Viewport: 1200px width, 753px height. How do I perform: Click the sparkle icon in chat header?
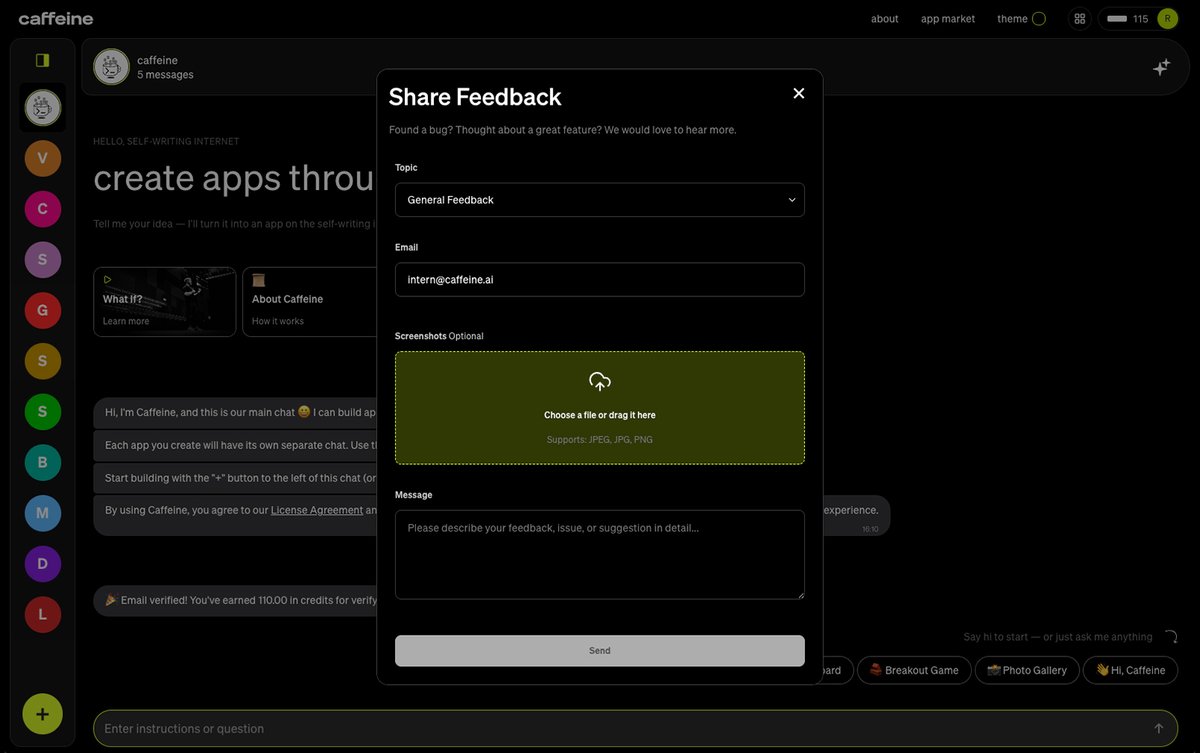pyautogui.click(x=1161, y=67)
